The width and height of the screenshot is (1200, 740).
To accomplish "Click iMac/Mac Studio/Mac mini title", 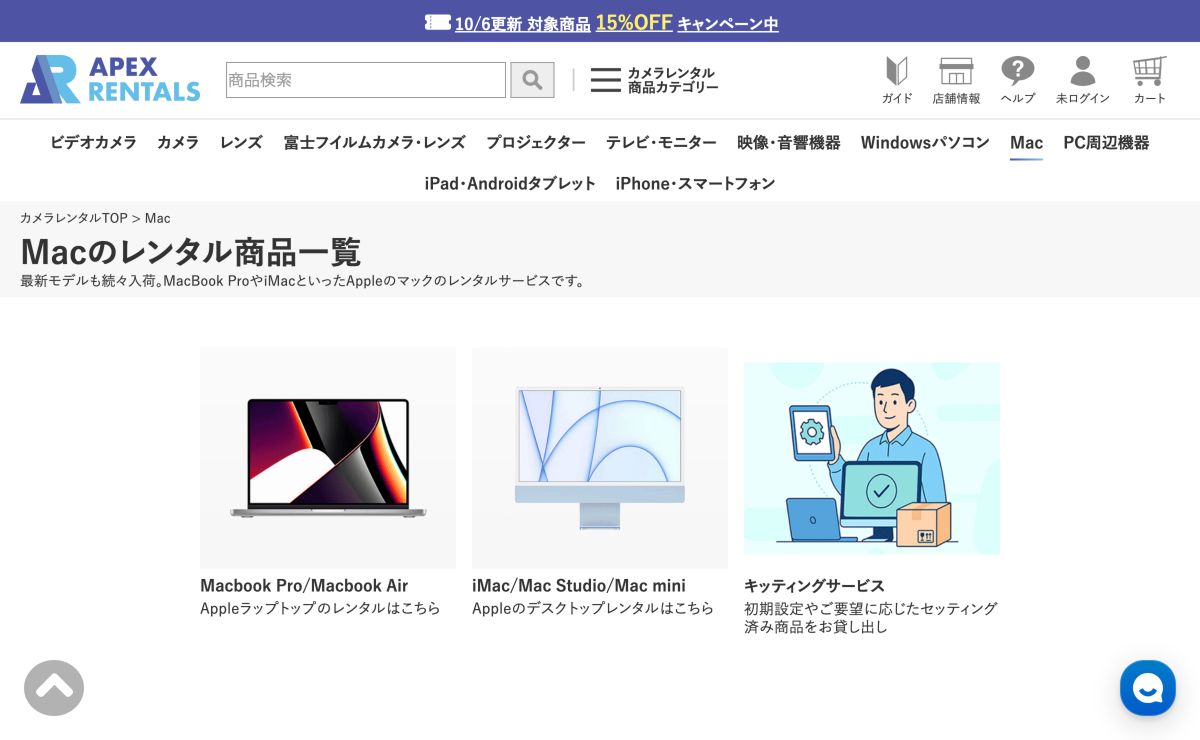I will click(x=579, y=586).
